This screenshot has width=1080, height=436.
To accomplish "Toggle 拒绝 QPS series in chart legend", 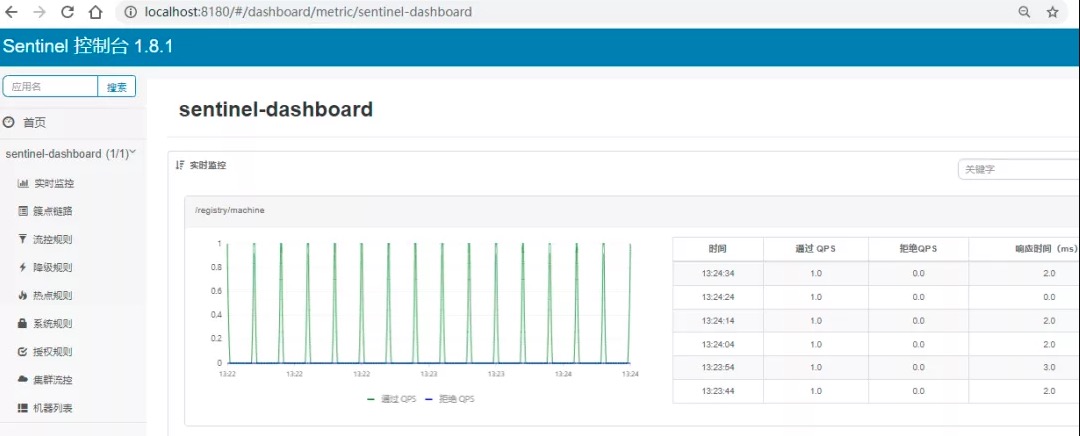I will pyautogui.click(x=450, y=399).
